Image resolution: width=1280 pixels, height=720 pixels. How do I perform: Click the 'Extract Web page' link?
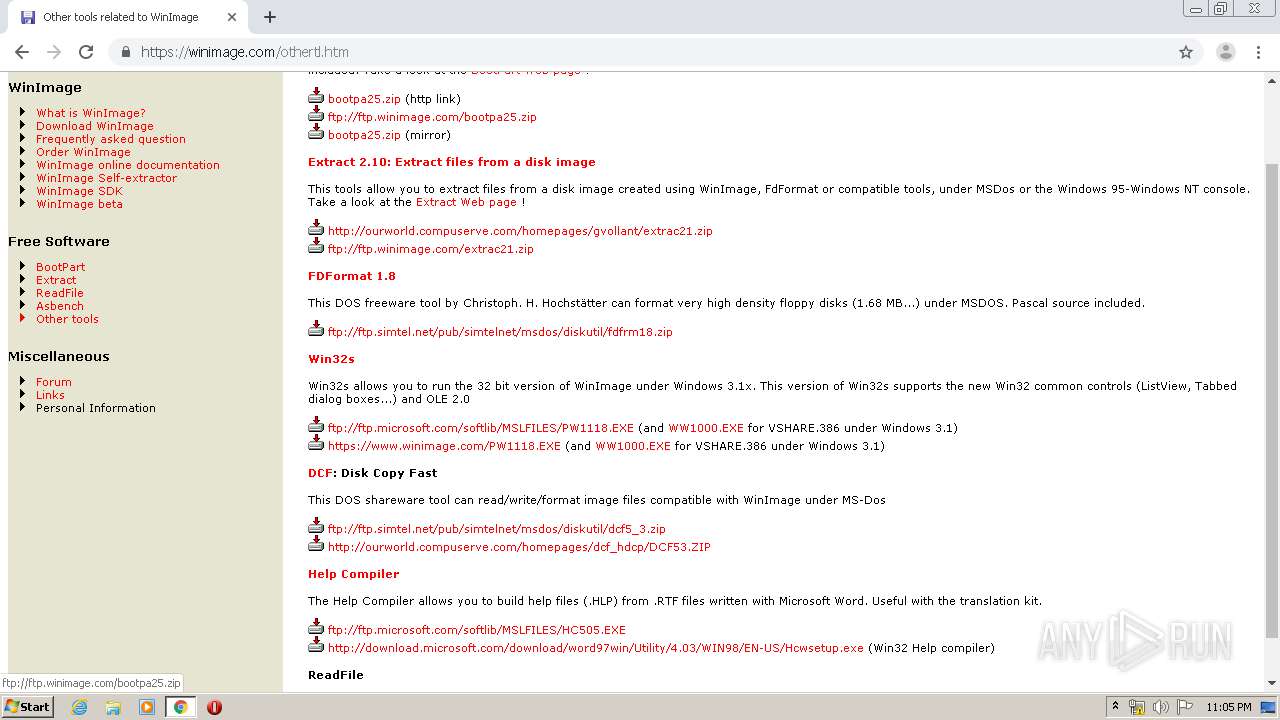coord(466,202)
